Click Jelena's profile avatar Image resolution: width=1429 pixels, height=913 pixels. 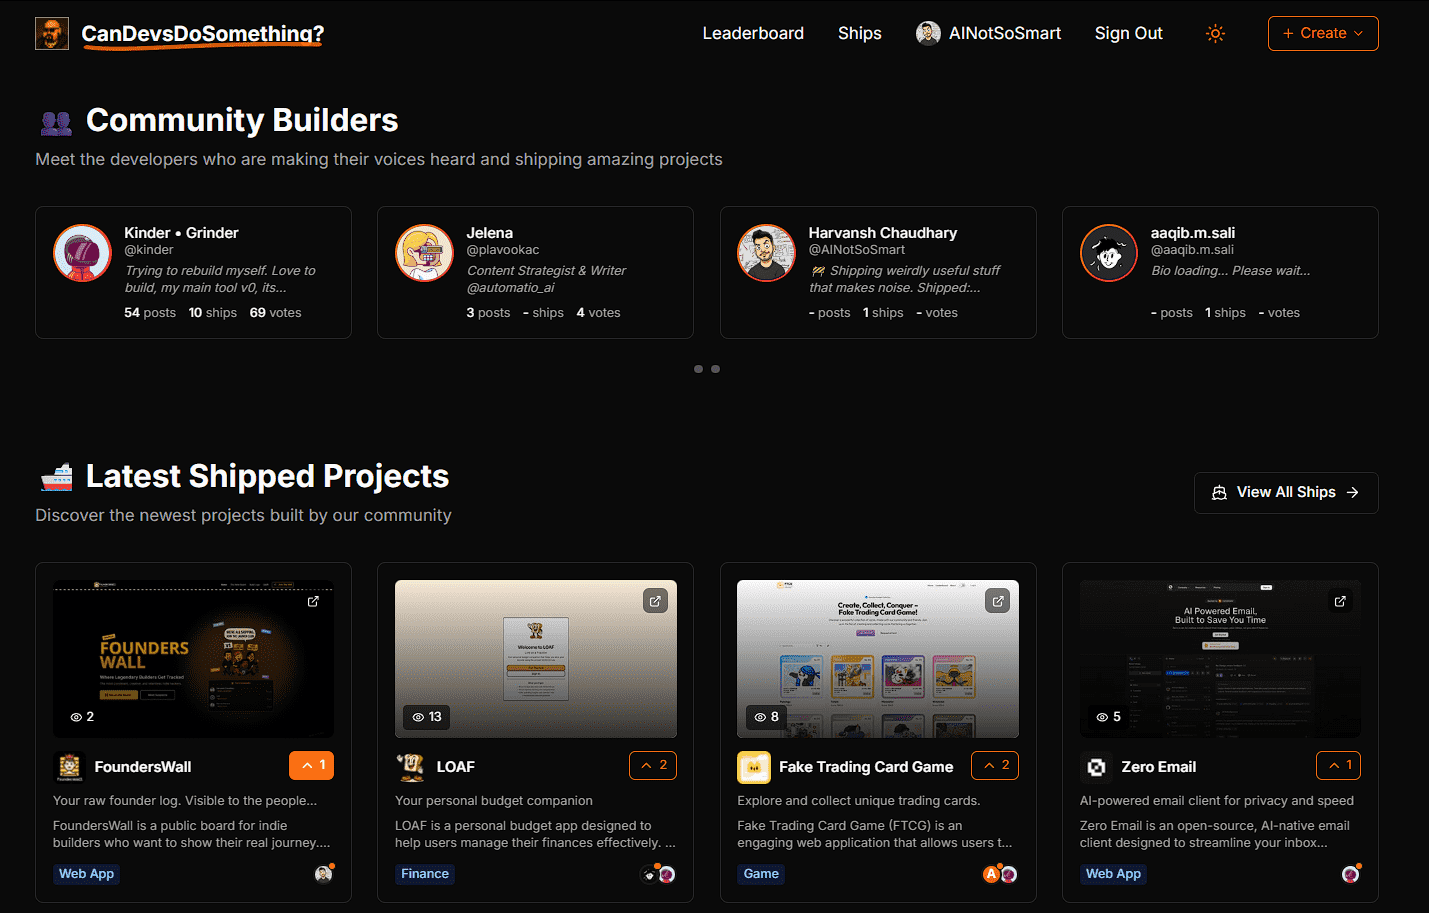pos(424,253)
